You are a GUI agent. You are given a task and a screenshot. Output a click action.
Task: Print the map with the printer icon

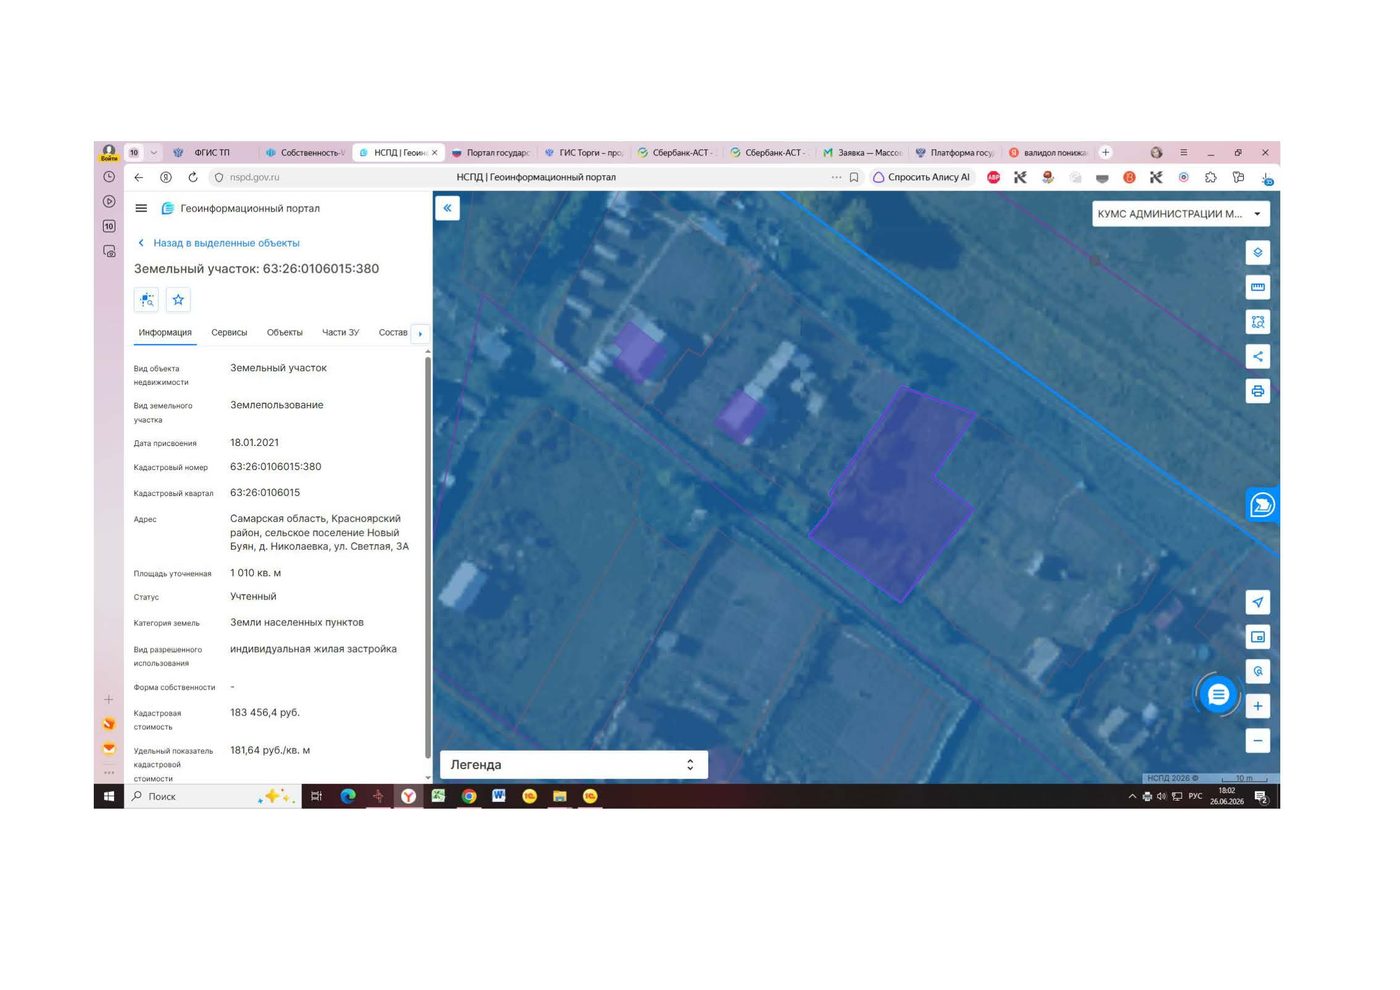click(1257, 391)
